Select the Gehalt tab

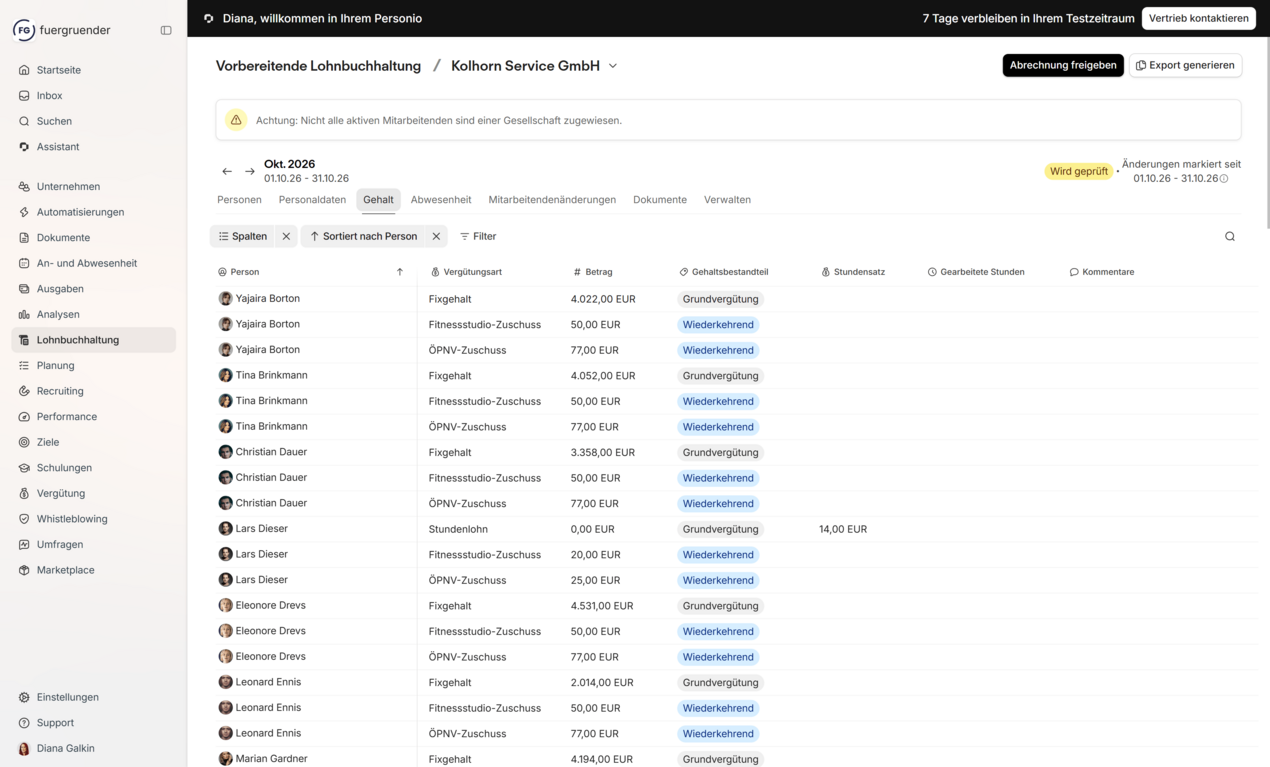point(378,200)
